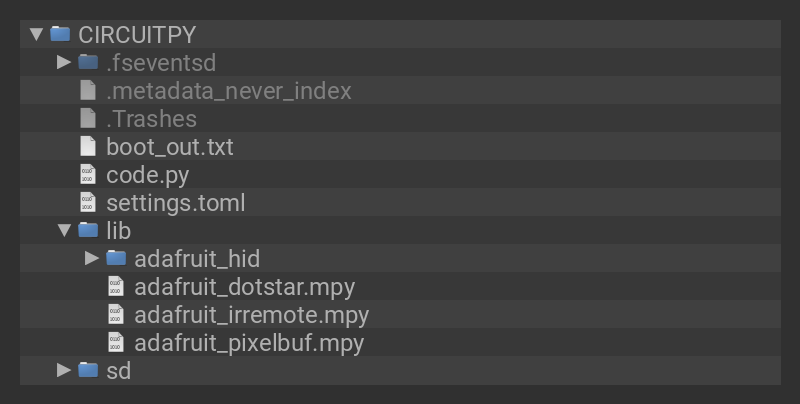Expand the adafruit_hid folder
This screenshot has width=800, height=404.
(92, 258)
